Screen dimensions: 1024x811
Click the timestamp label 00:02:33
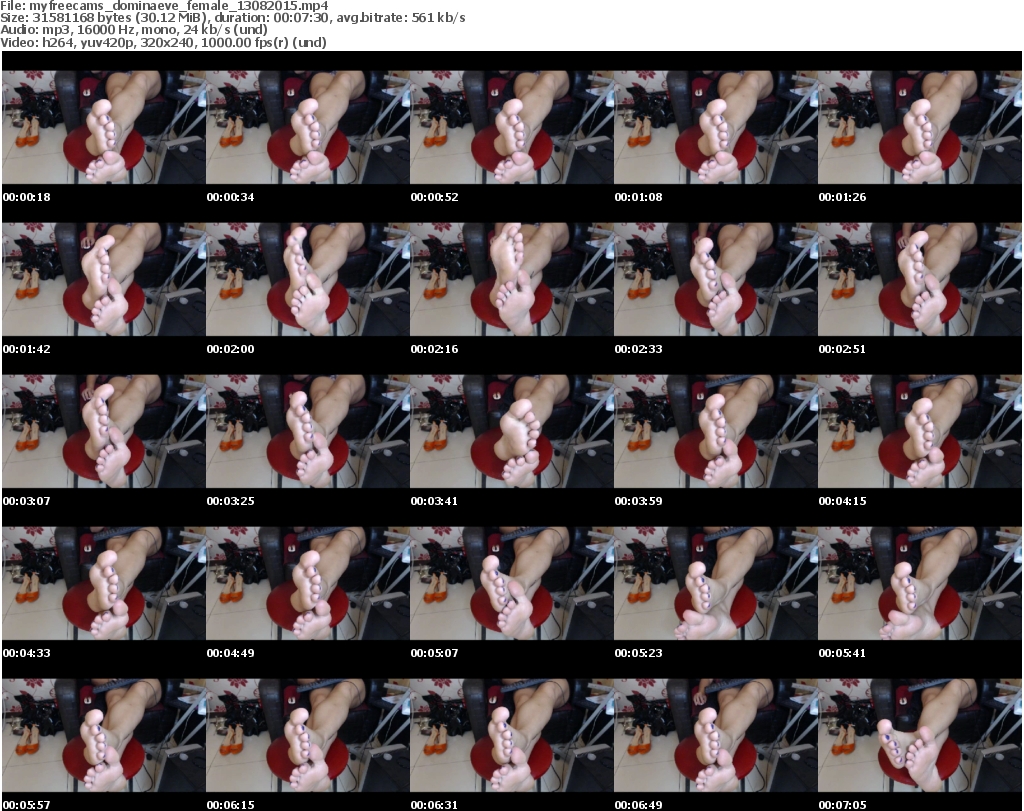point(639,349)
